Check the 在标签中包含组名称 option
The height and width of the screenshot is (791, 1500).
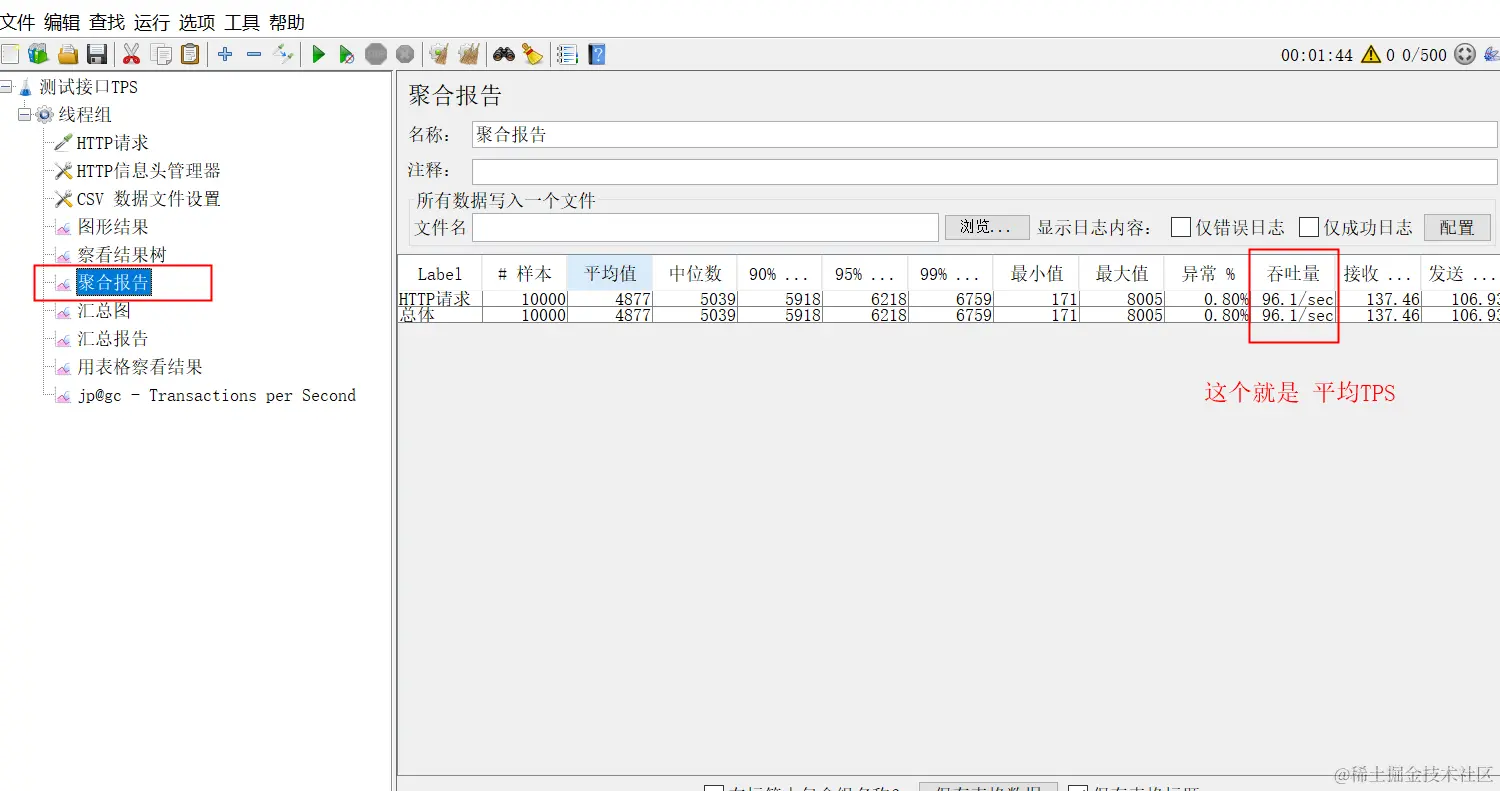coord(714,789)
